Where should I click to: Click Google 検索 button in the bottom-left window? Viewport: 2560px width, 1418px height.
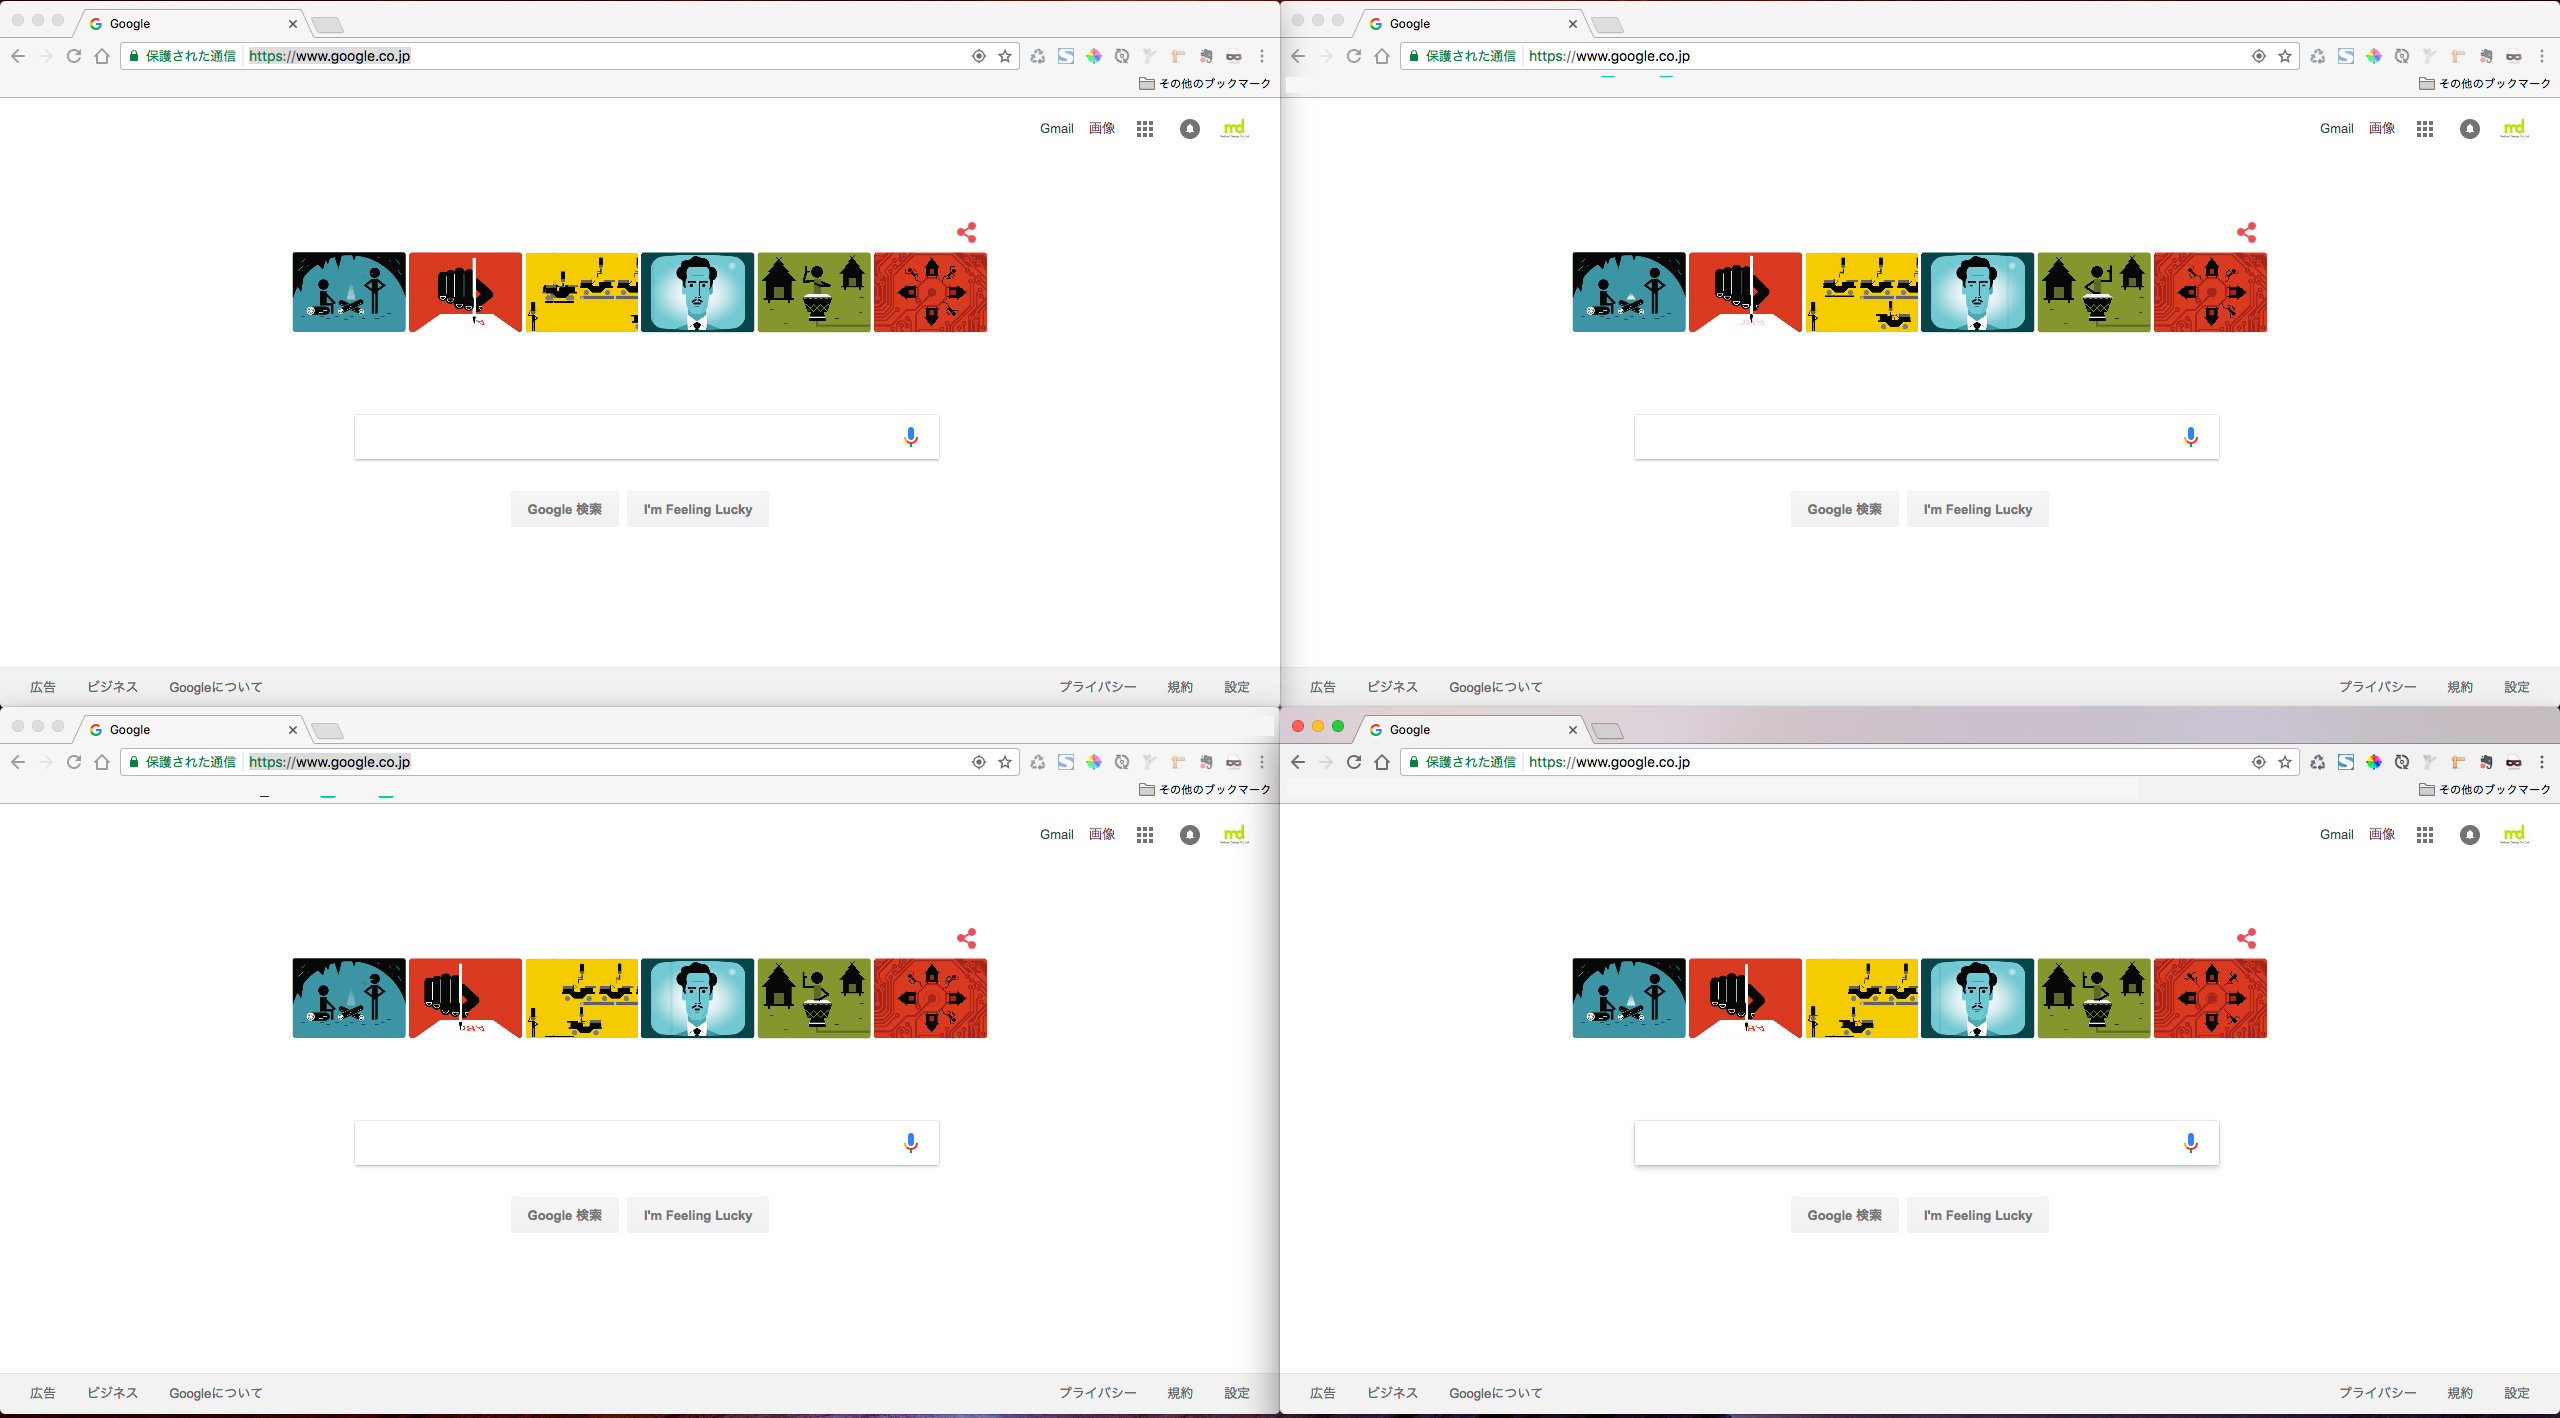pos(565,1215)
